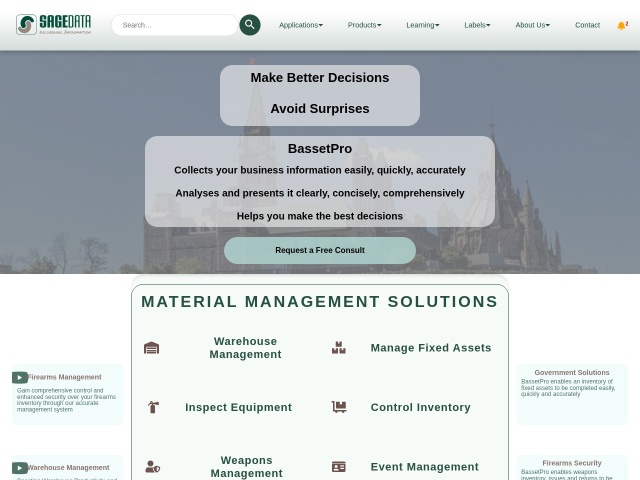The width and height of the screenshot is (640, 480).
Task: Open the Contact page
Action: [x=587, y=25]
